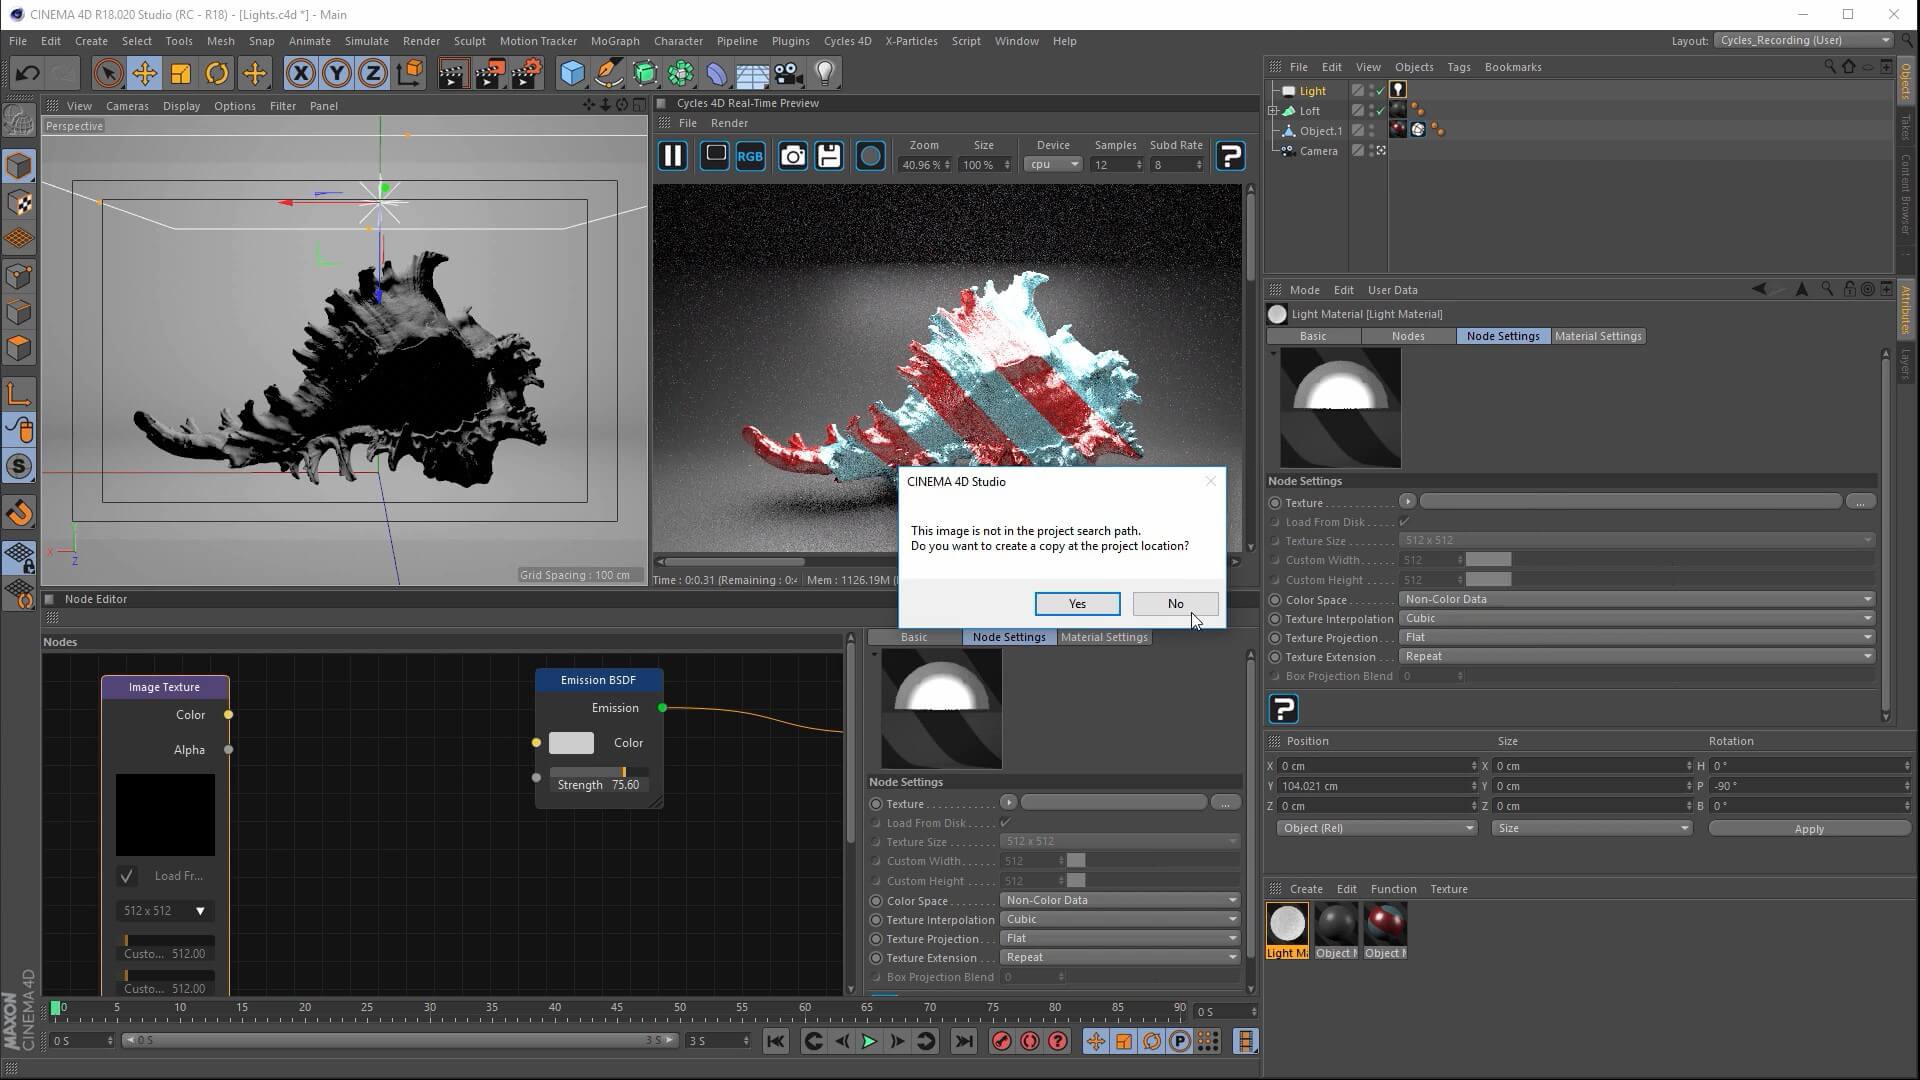Screen dimensions: 1920x1080
Task: Click the Coordinate System icon
Action: point(410,73)
